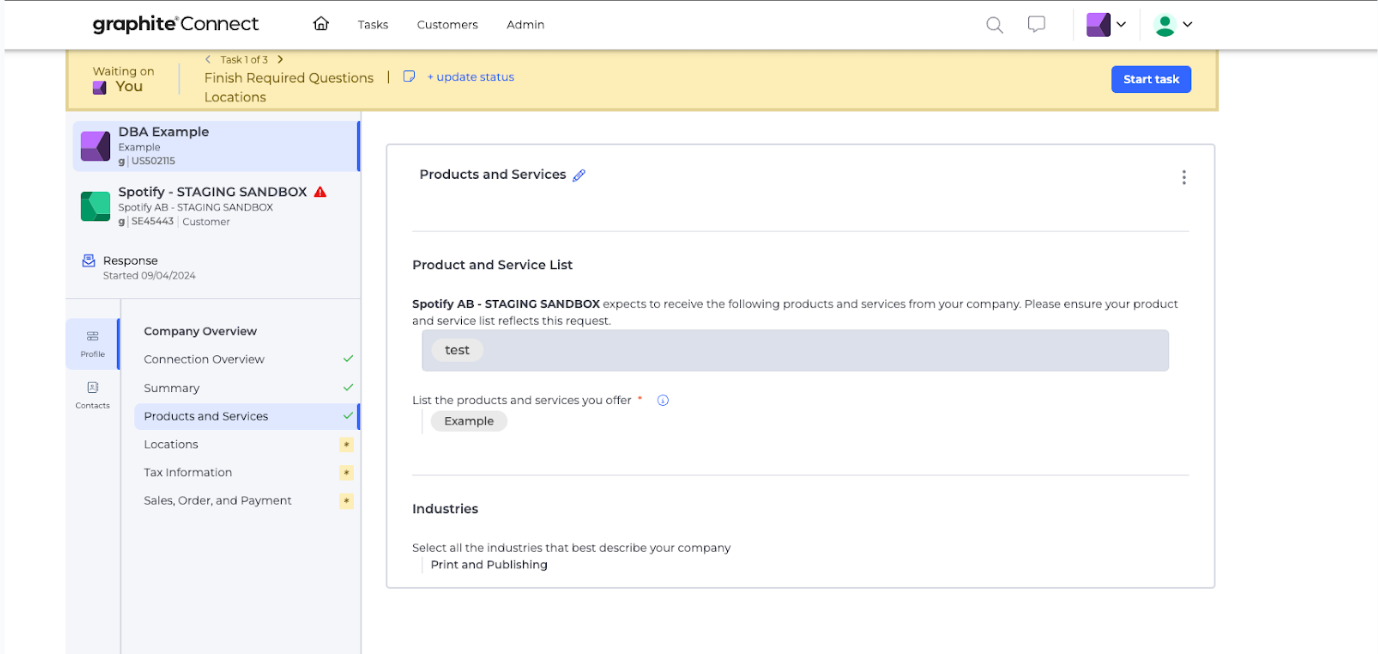This screenshot has height=654, width=1378.
Task: Edit Products and Services using the pencil icon
Action: pos(579,174)
